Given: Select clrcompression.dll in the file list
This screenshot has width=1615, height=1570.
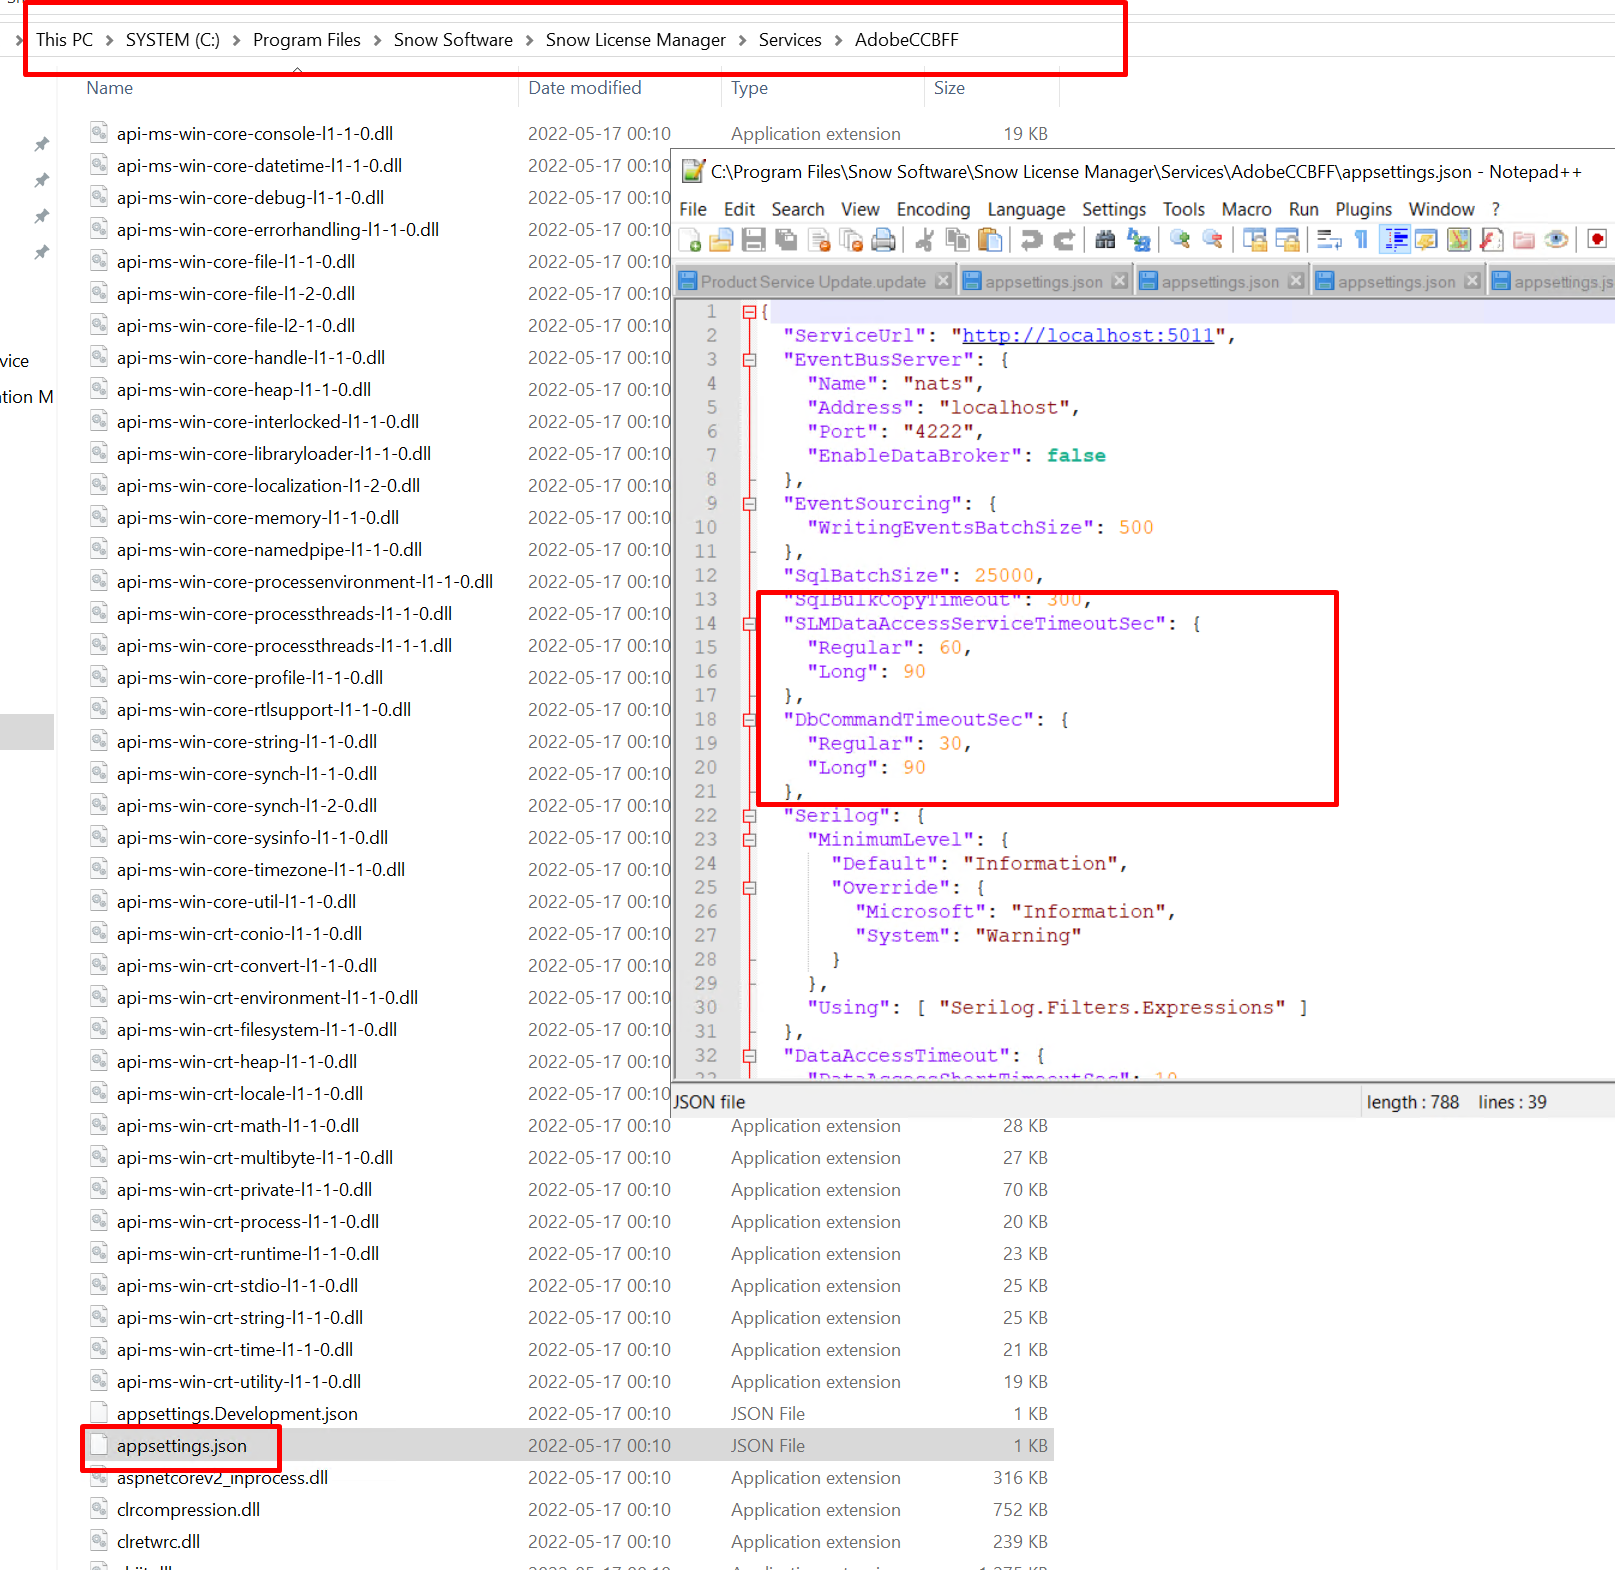Looking at the screenshot, I should pyautogui.click(x=188, y=1510).
